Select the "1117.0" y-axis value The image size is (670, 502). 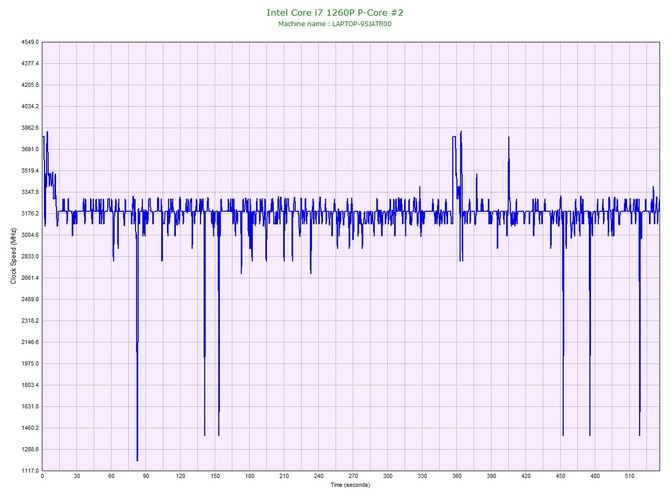[30, 471]
